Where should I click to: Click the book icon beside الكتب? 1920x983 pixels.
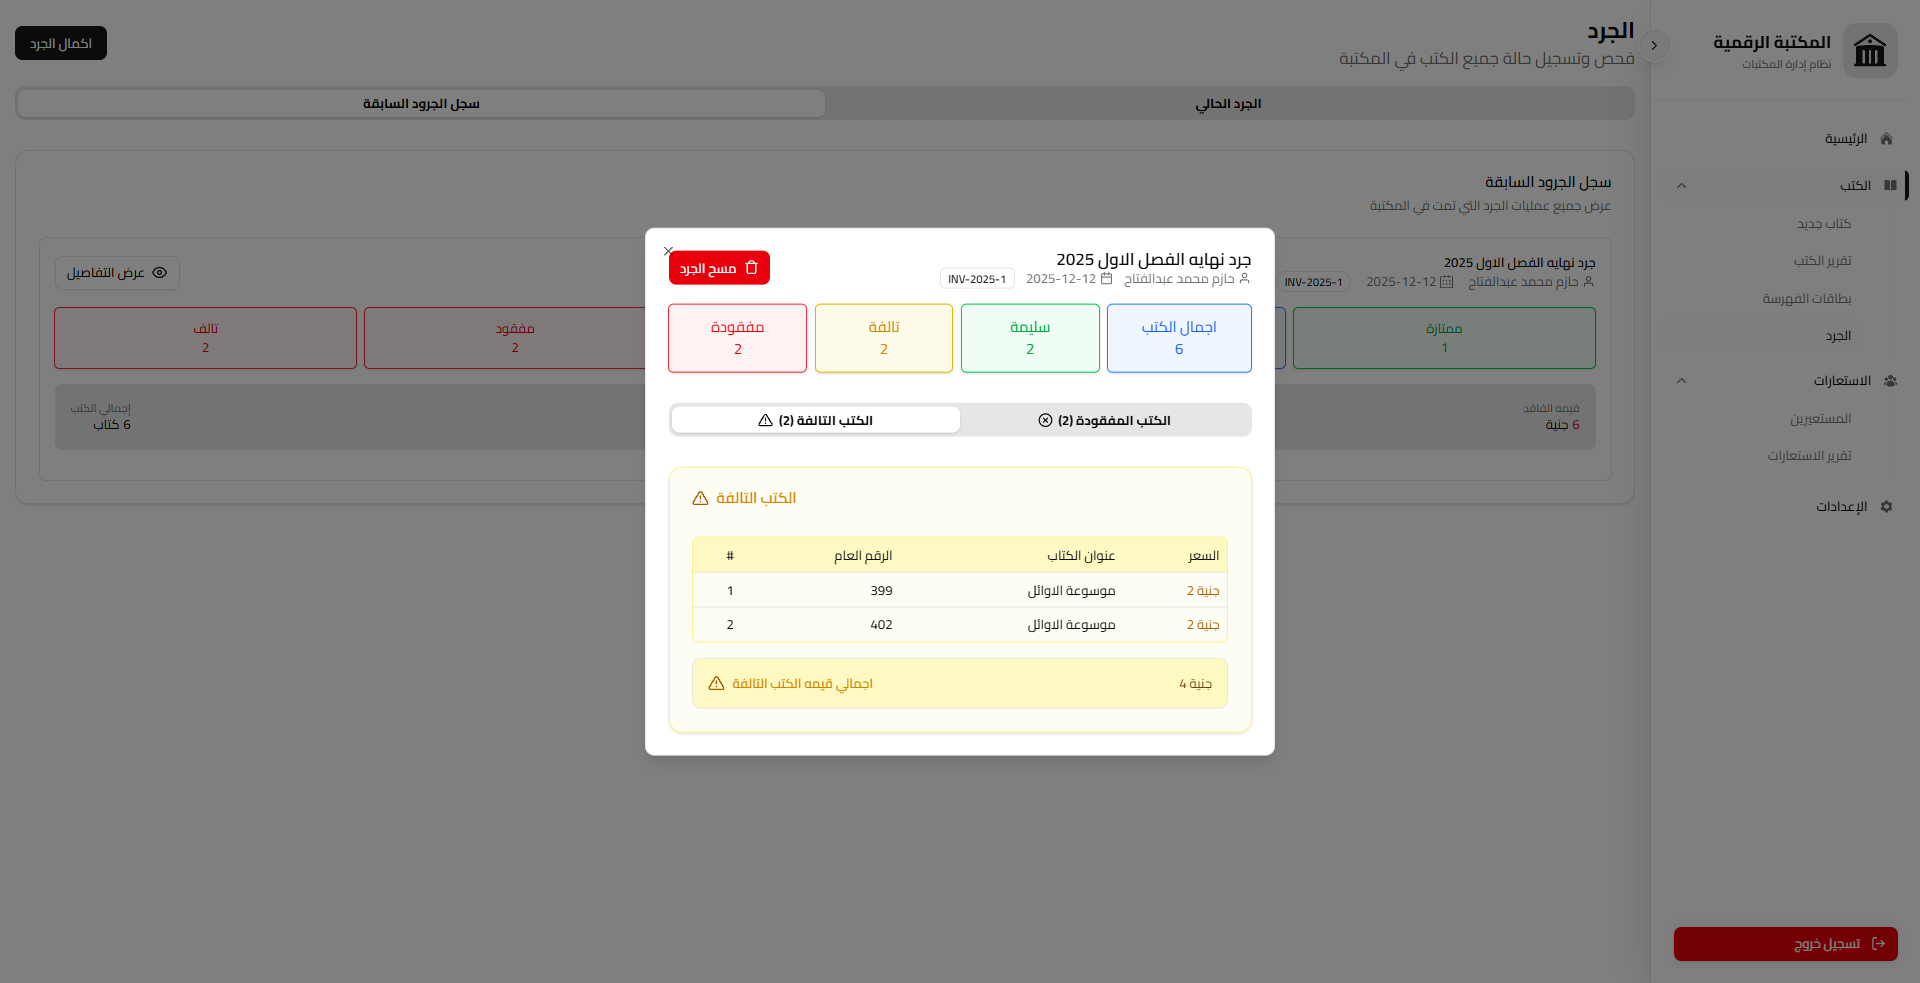coord(1890,185)
